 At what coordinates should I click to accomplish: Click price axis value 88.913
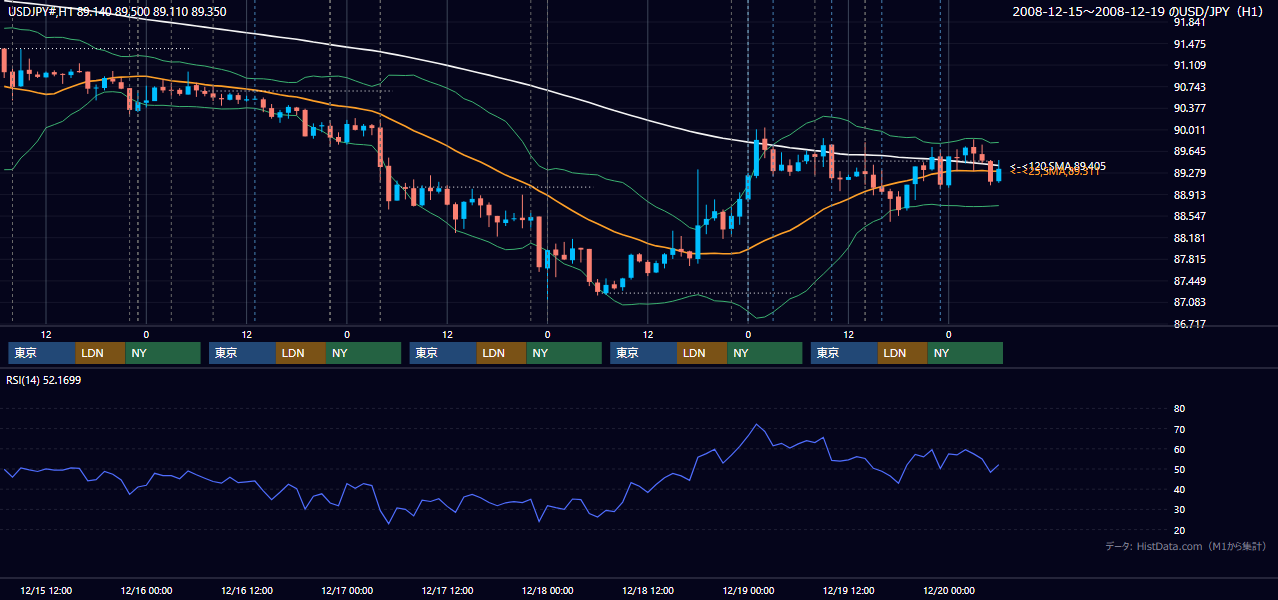[1189, 195]
